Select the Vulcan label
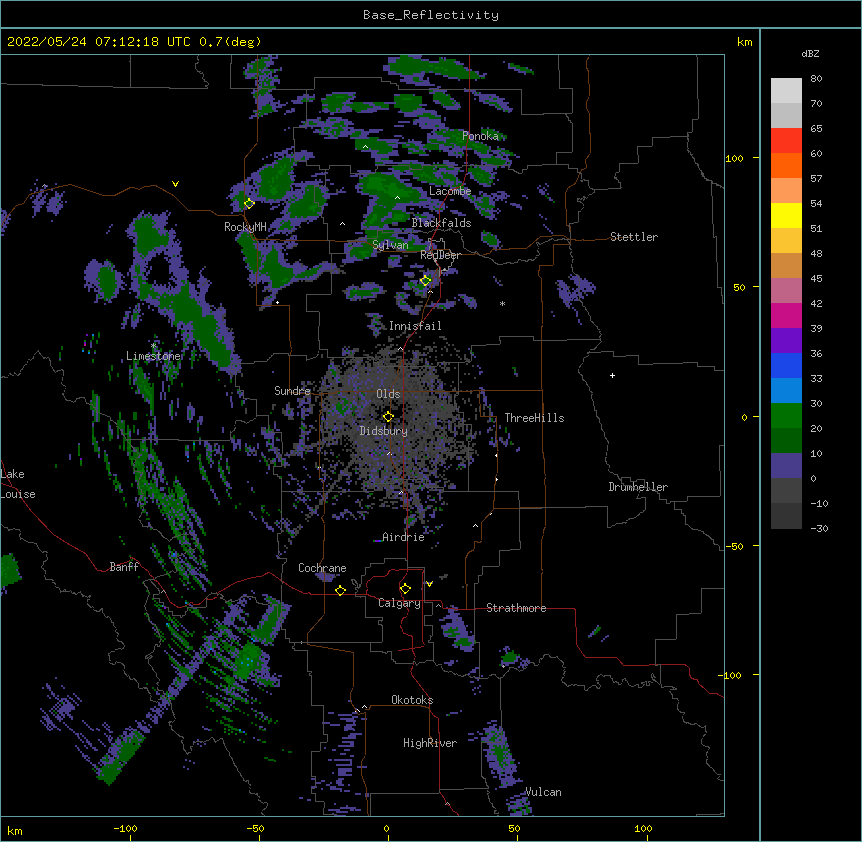Viewport: 862px width, 842px height. tap(543, 792)
